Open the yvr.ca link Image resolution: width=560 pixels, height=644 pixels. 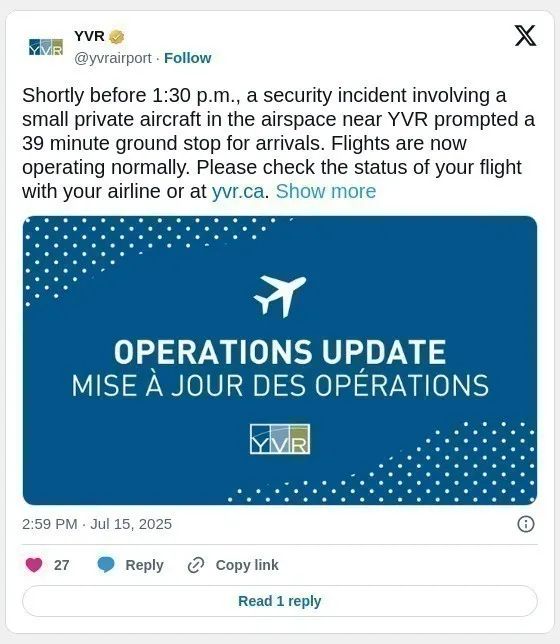238,192
